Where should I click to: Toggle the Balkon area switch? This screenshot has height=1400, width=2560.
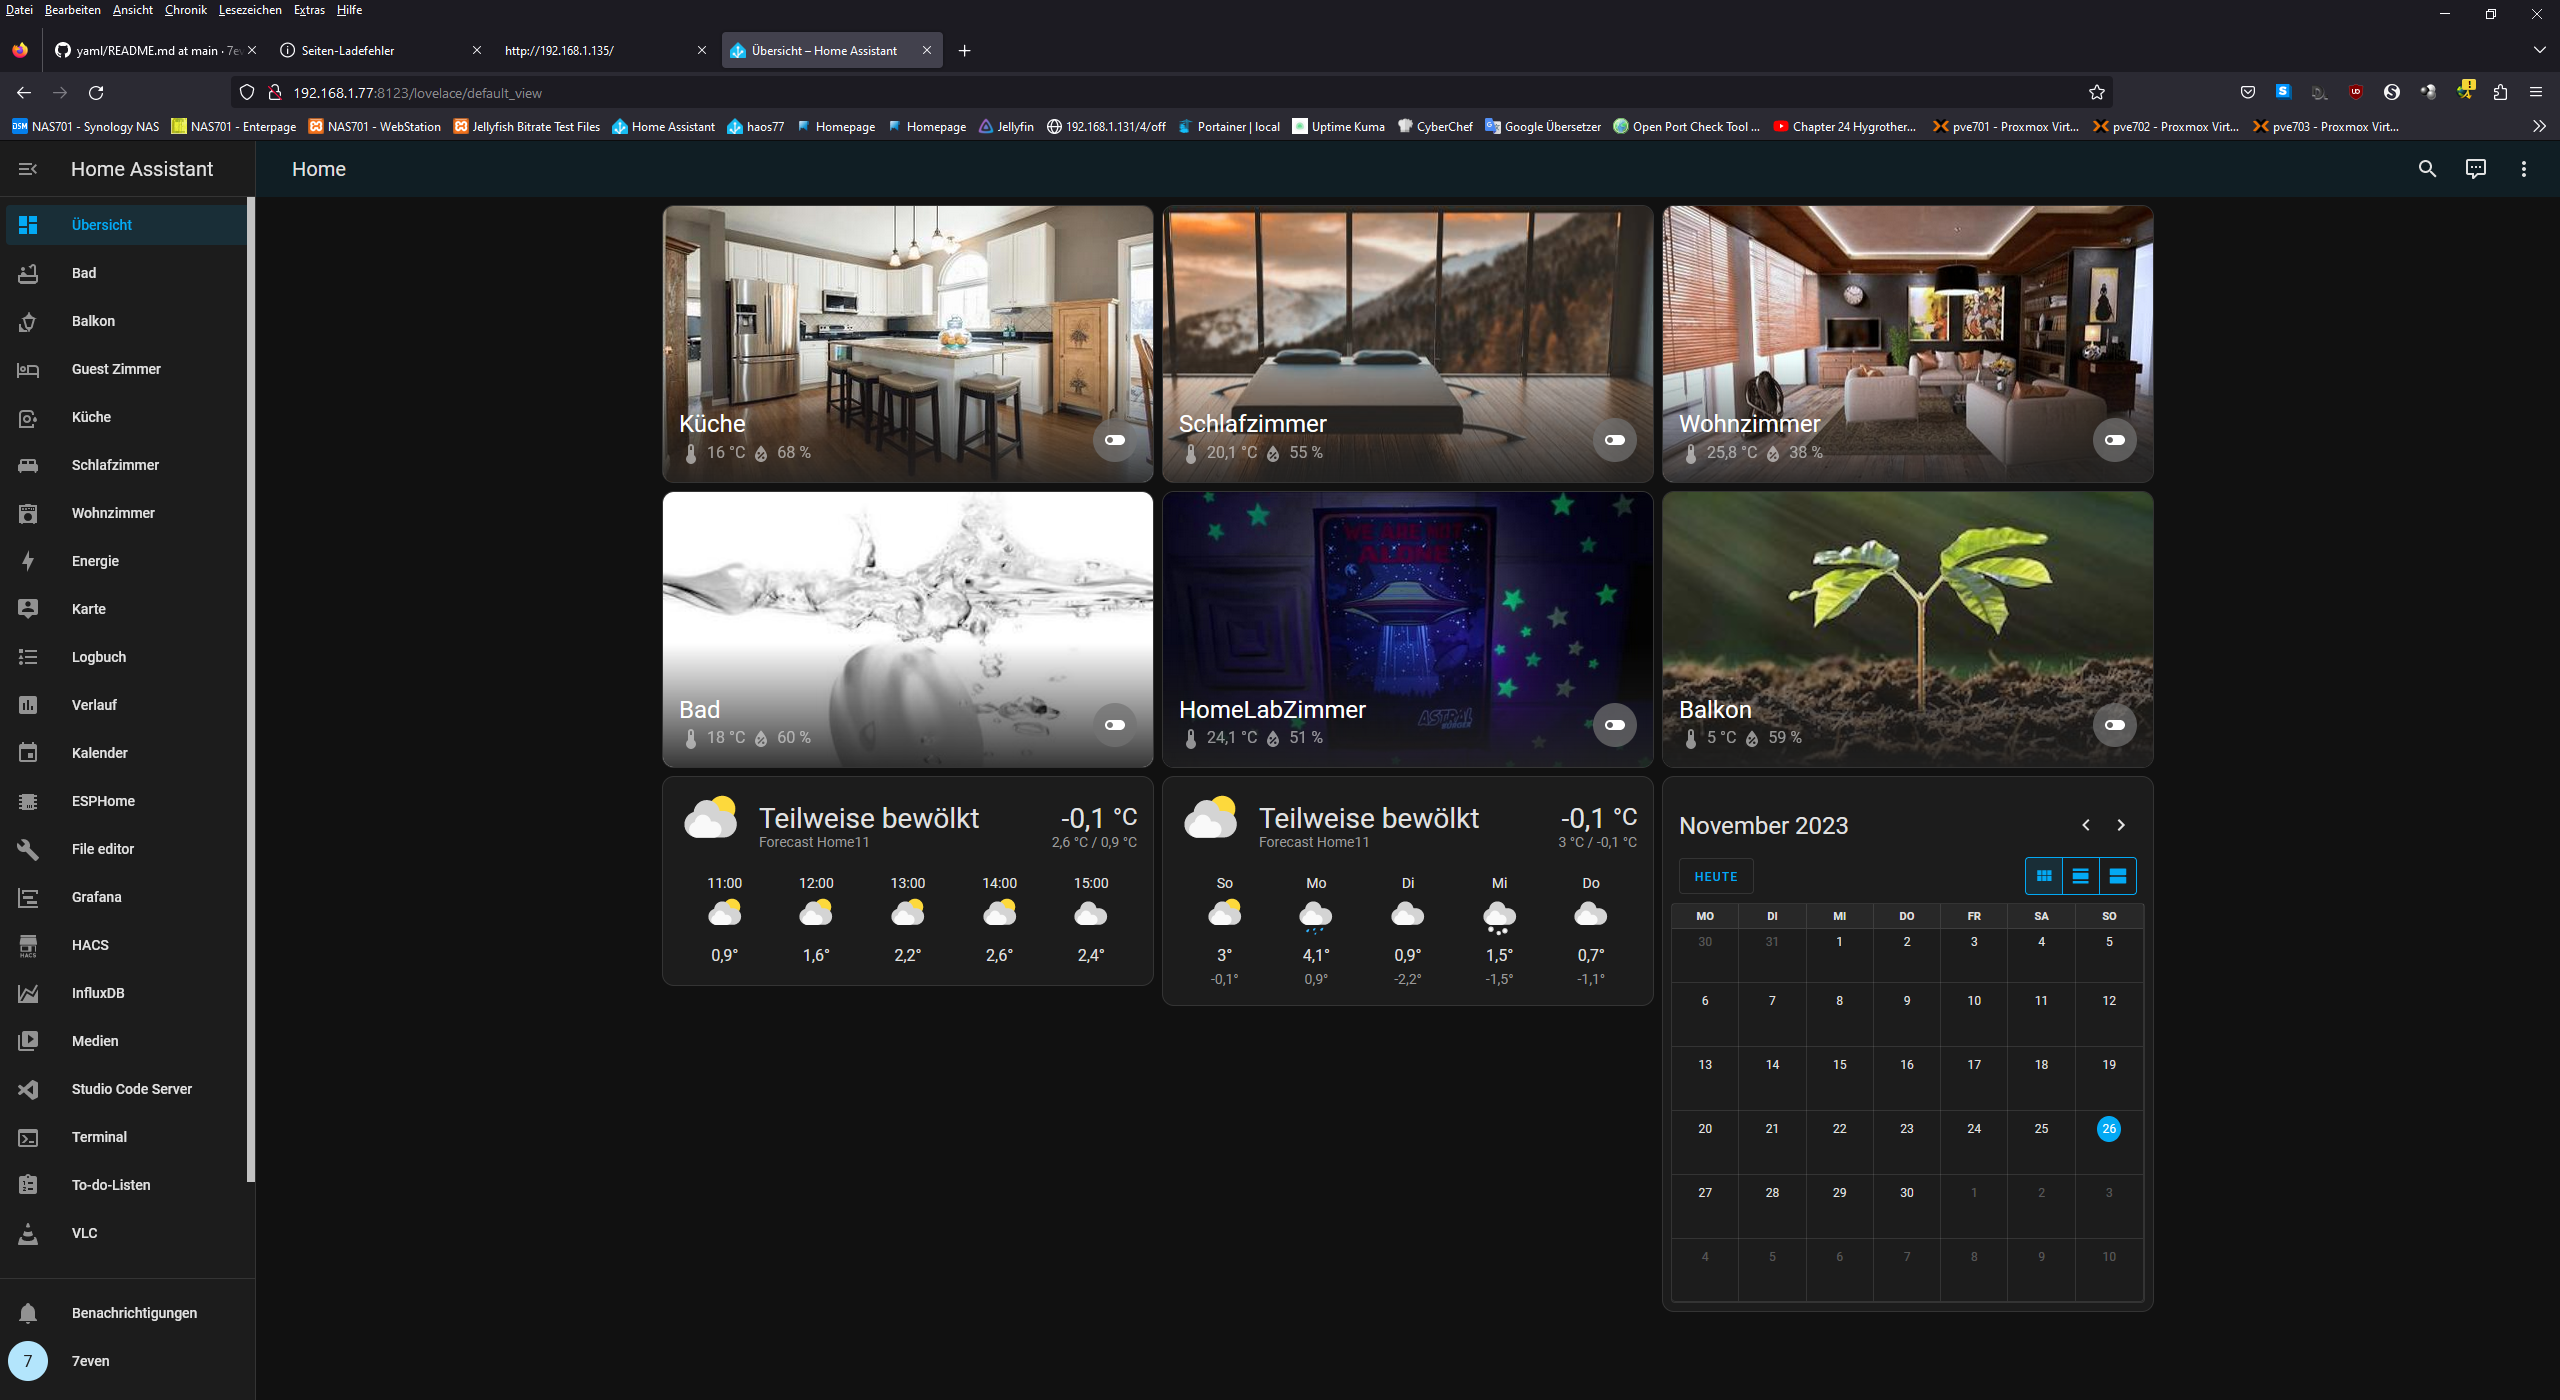[2115, 725]
